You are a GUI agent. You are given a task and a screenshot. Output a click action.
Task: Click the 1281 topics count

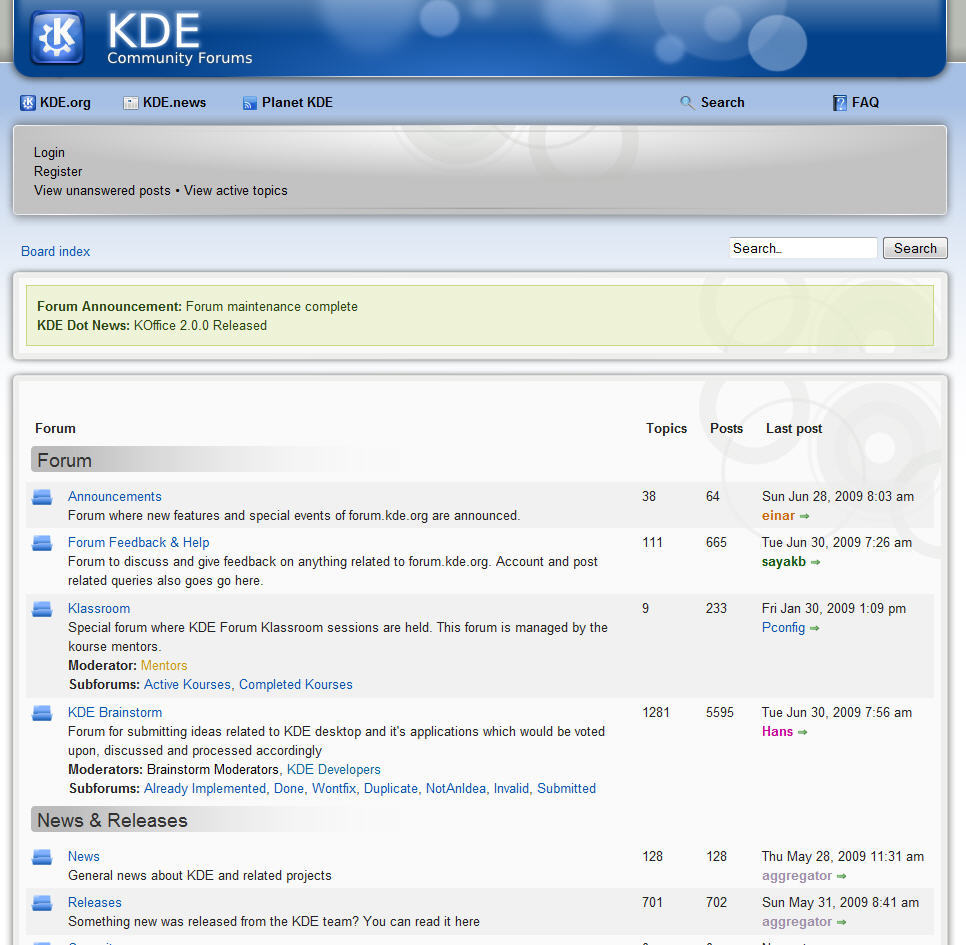pyautogui.click(x=656, y=713)
